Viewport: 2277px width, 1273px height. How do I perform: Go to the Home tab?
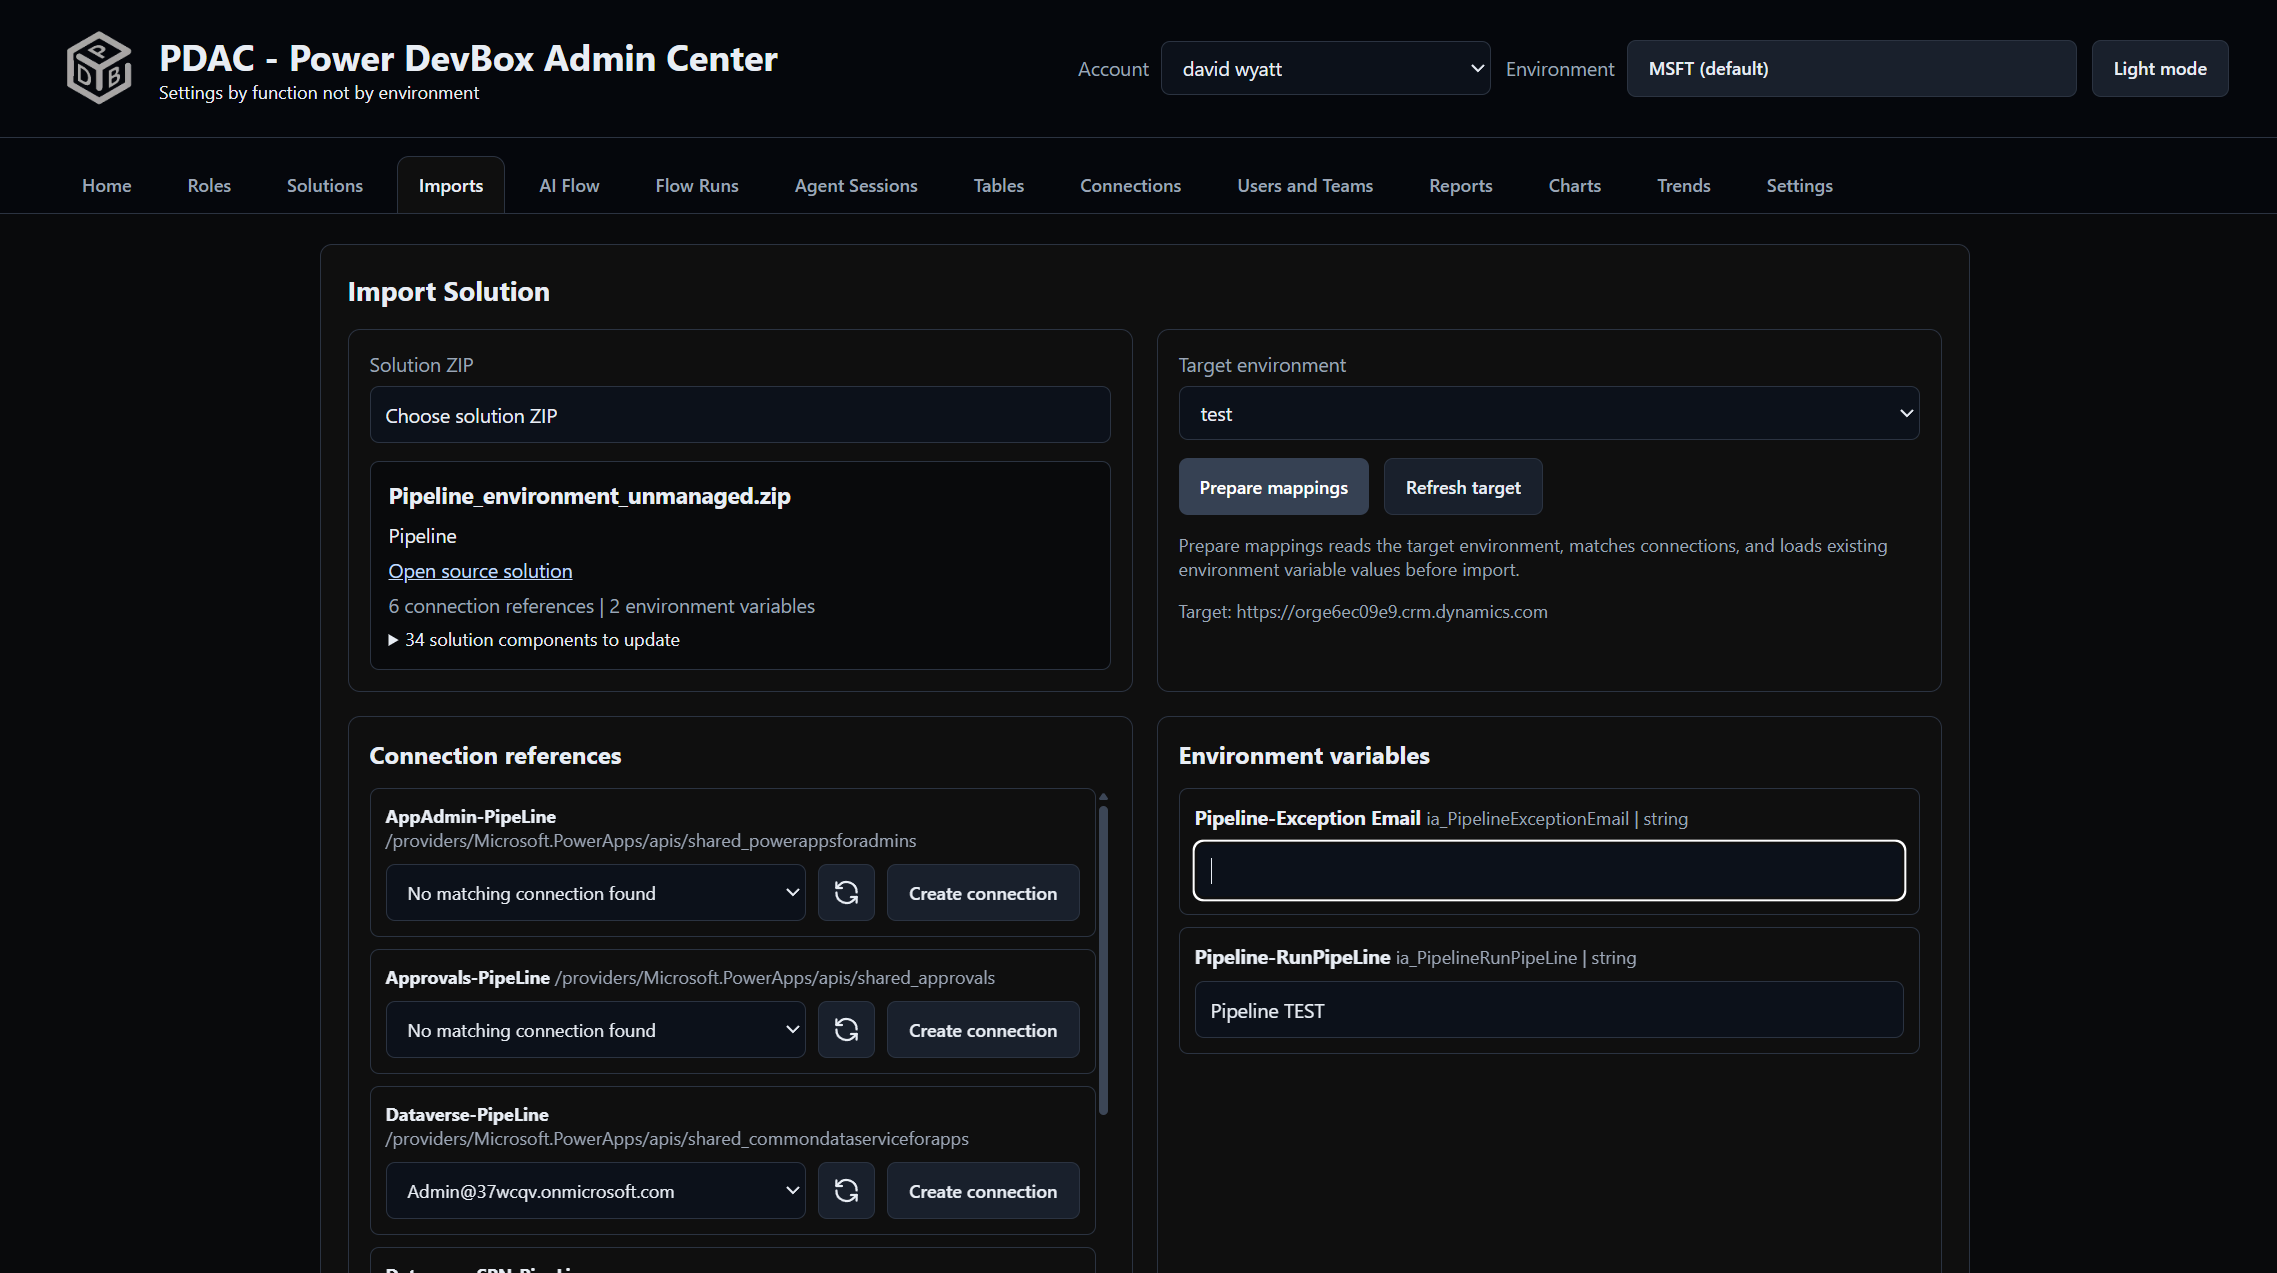(107, 185)
